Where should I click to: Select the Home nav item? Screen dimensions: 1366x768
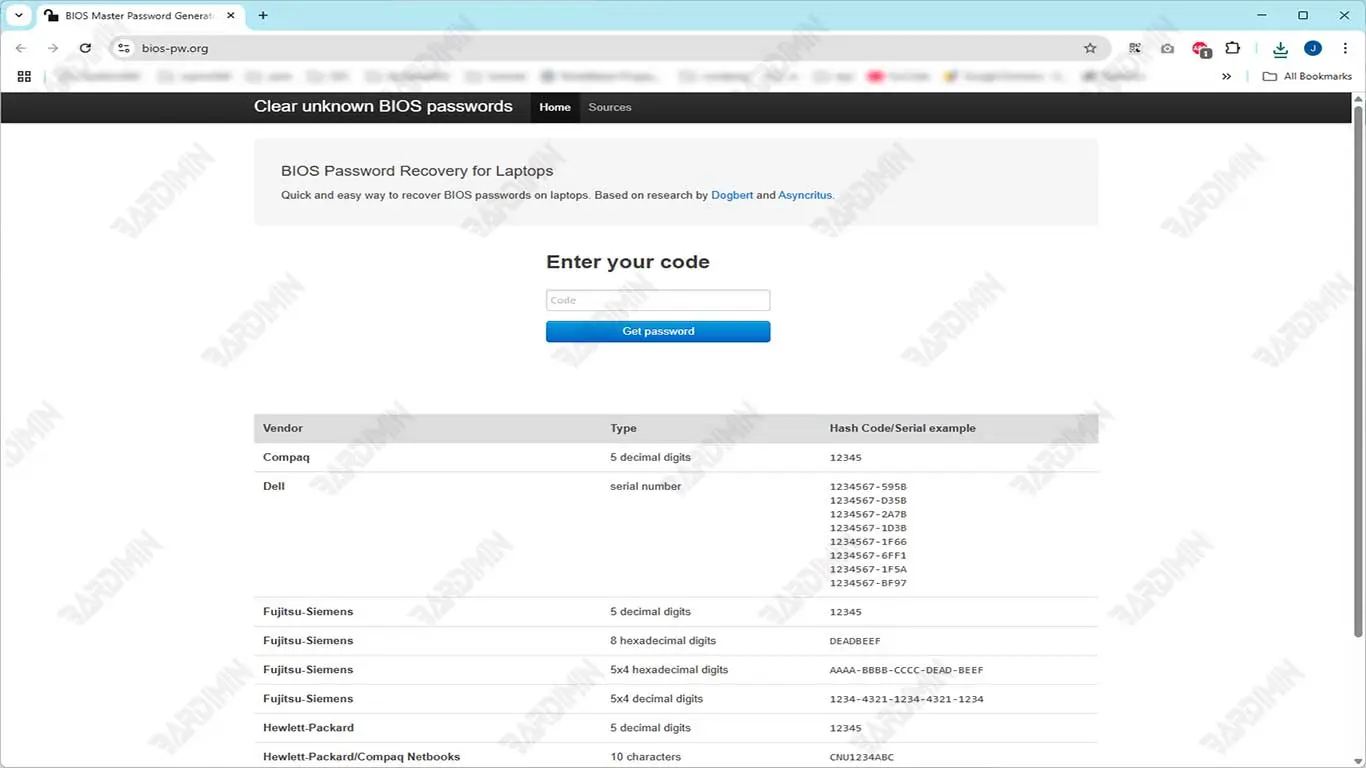coord(554,107)
